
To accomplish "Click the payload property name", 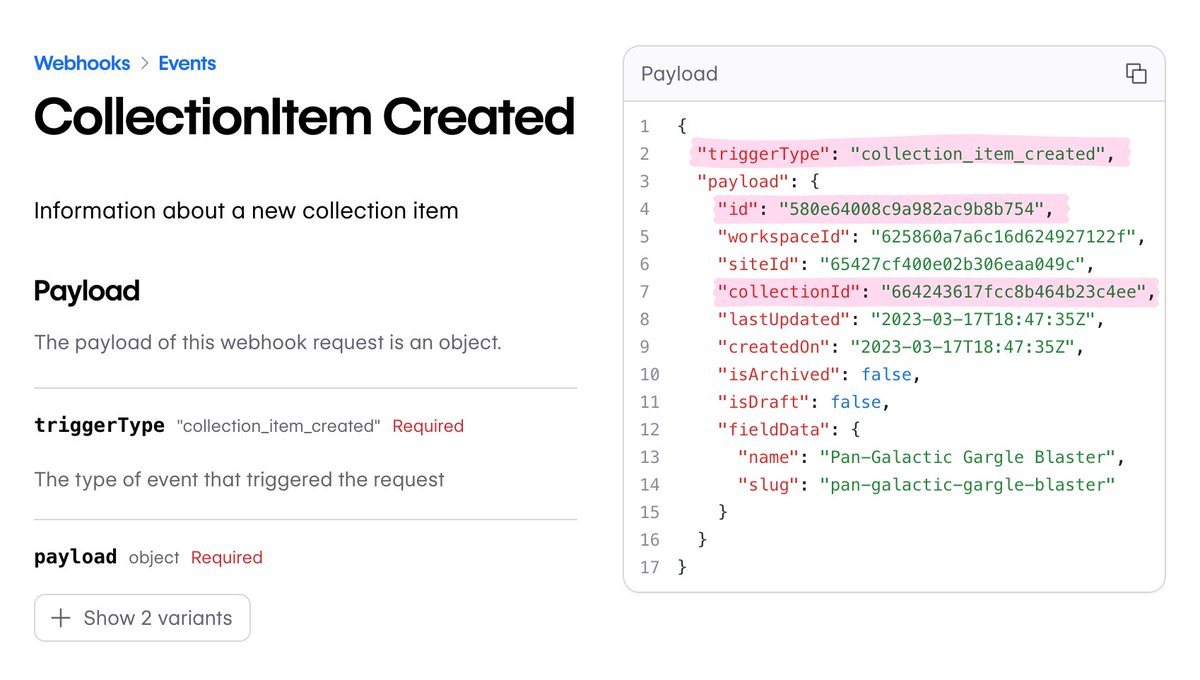I will pyautogui.click(x=75, y=557).
